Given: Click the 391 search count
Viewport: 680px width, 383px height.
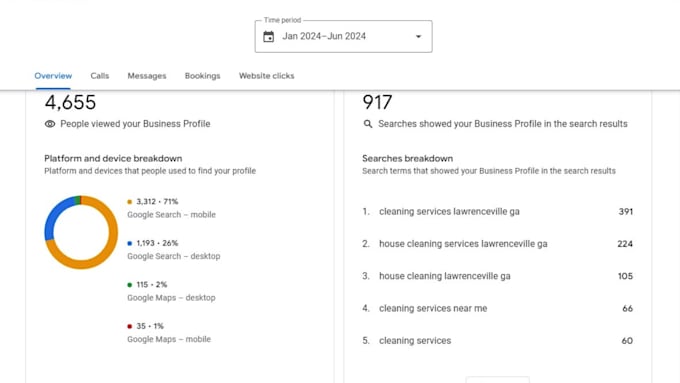Looking at the screenshot, I should [625, 212].
